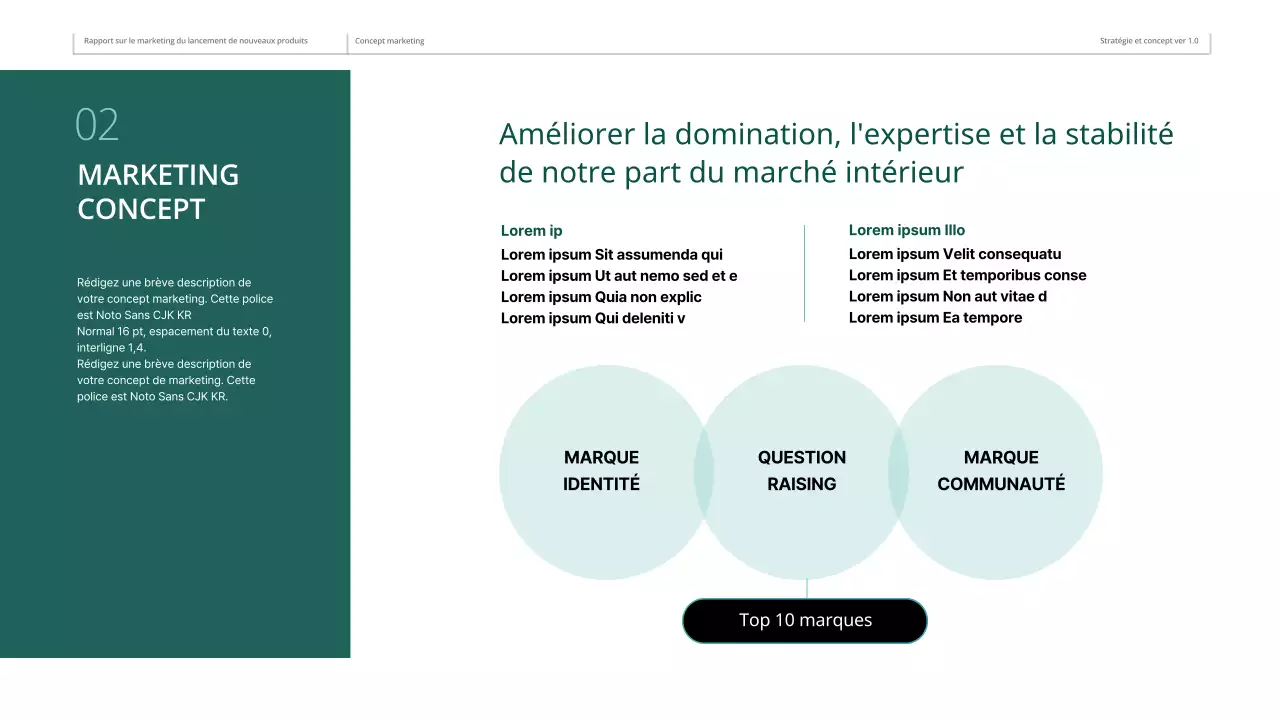Viewport: 1280px width, 720px height.
Task: Select the QUESTION RAISING circle
Action: (801, 470)
